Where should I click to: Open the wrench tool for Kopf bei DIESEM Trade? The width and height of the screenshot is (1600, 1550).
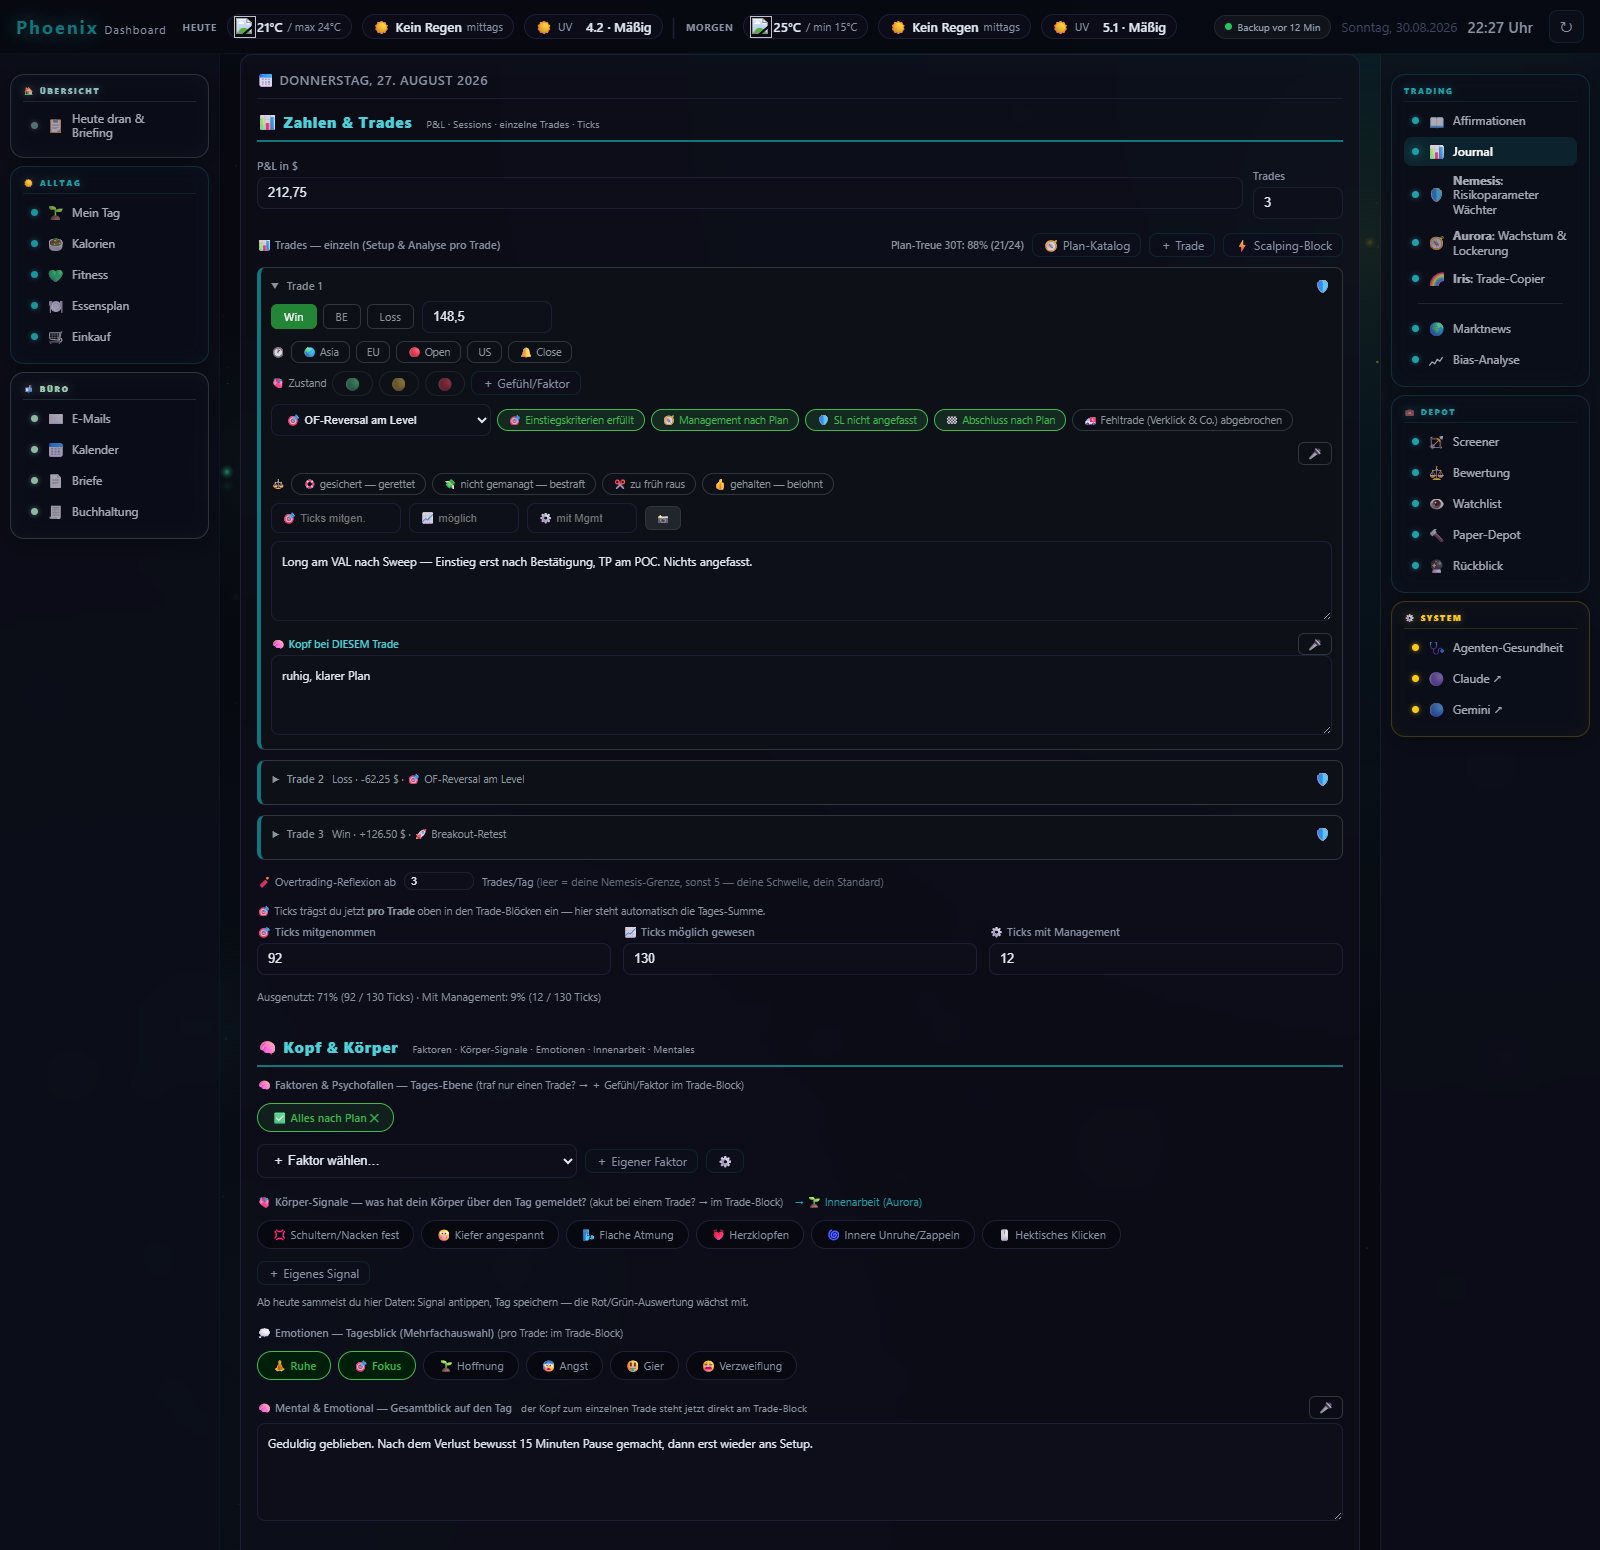click(x=1314, y=644)
